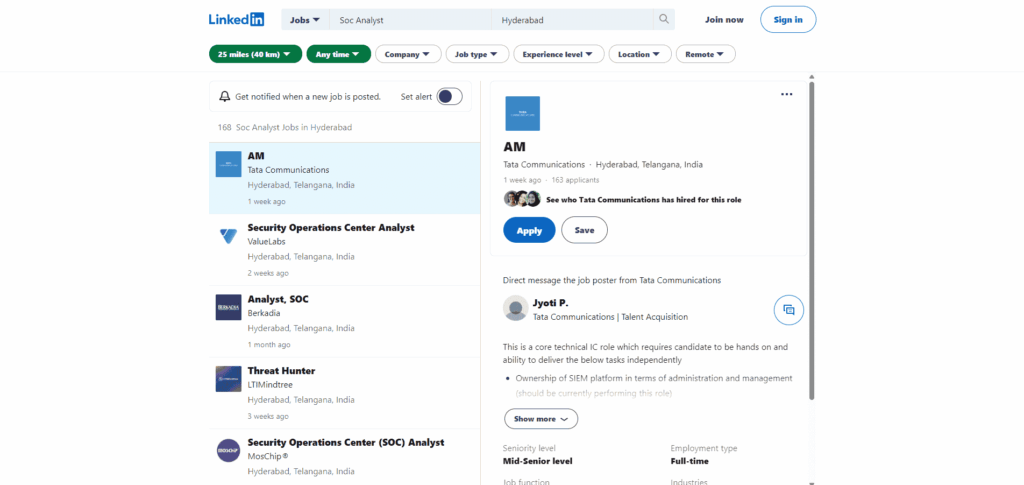
Task: Click See who Tata Communications has hired
Action: coord(643,200)
